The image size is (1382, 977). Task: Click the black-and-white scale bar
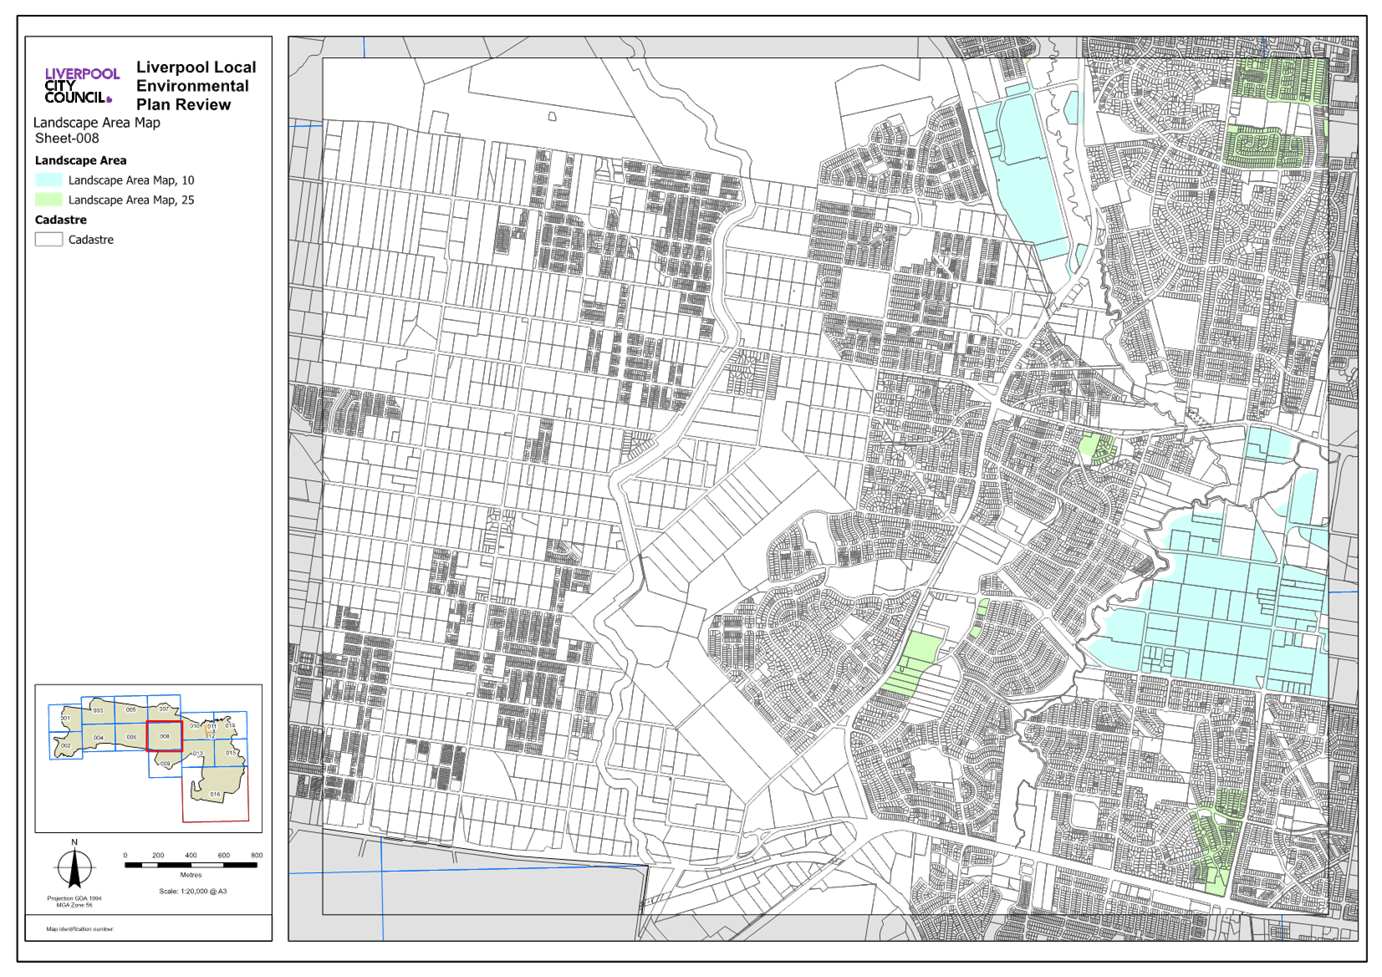[x=191, y=865]
